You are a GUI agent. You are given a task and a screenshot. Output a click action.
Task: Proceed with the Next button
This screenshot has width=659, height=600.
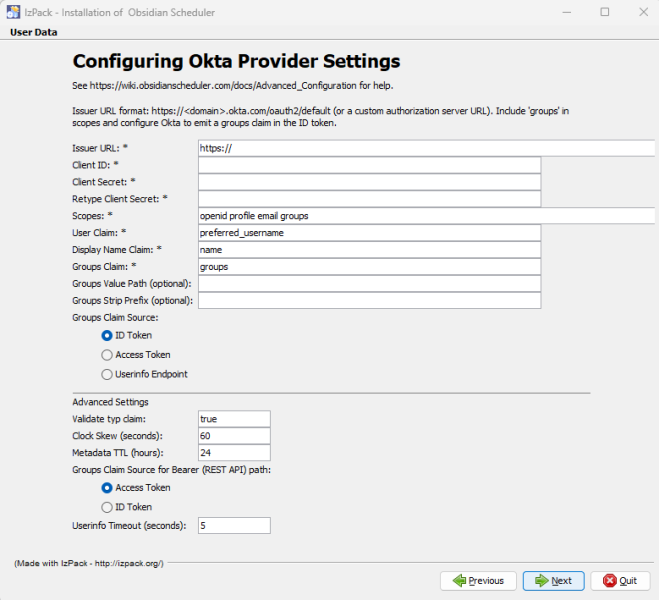554,581
